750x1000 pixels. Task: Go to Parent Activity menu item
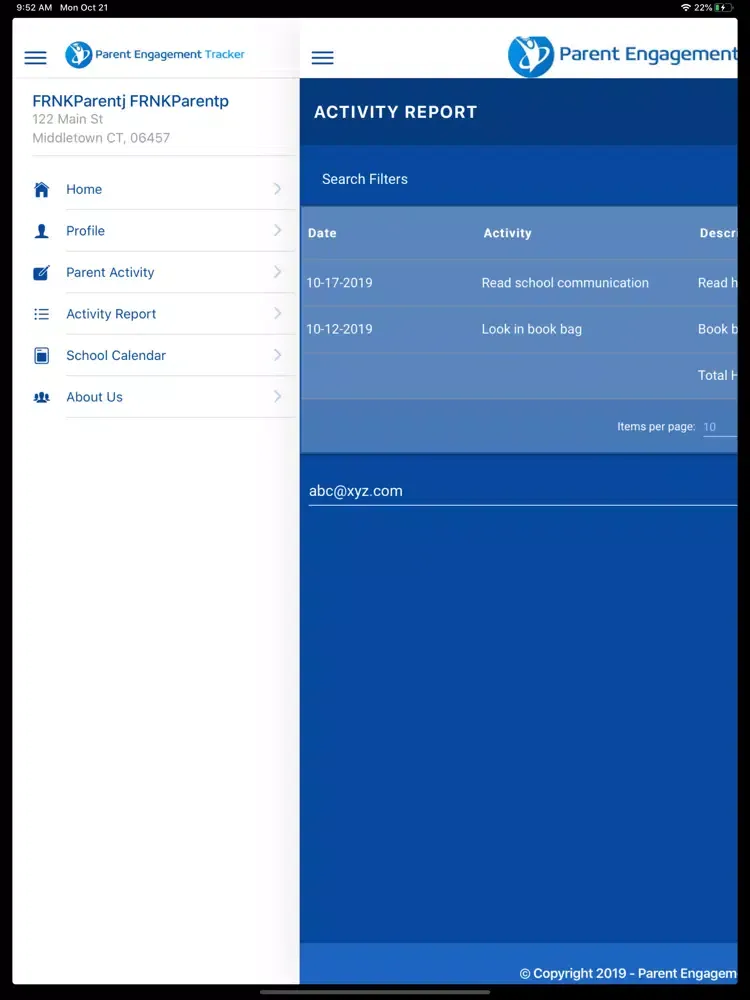164,272
